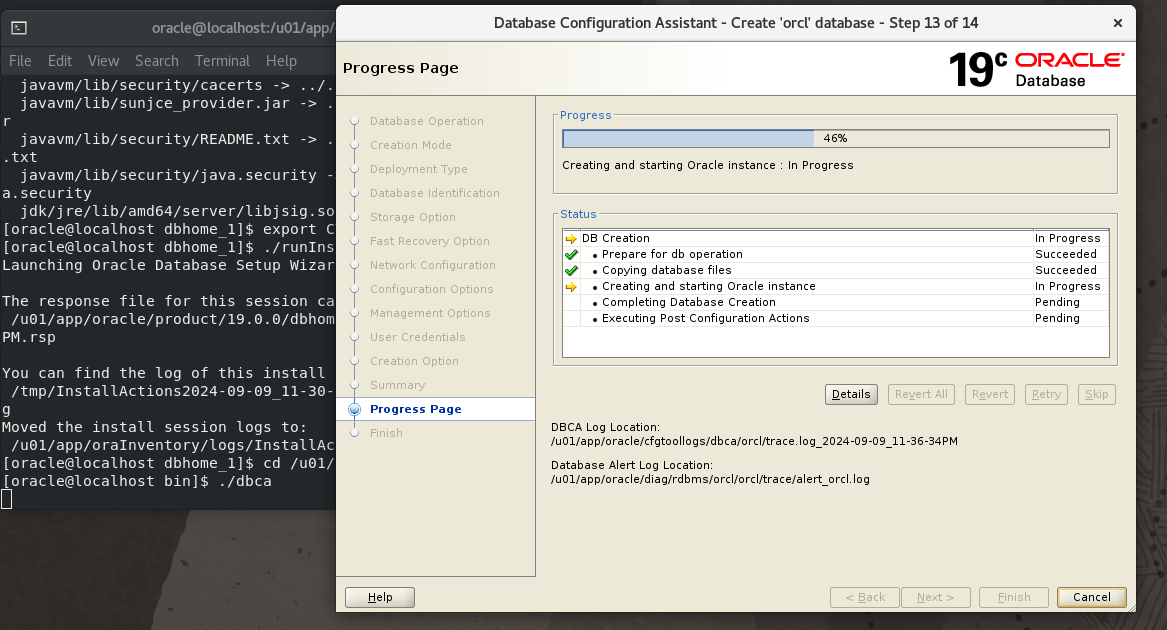Click the green check beside Prepare for db operation
Screen dimensions: 1167x630
click(x=571, y=255)
